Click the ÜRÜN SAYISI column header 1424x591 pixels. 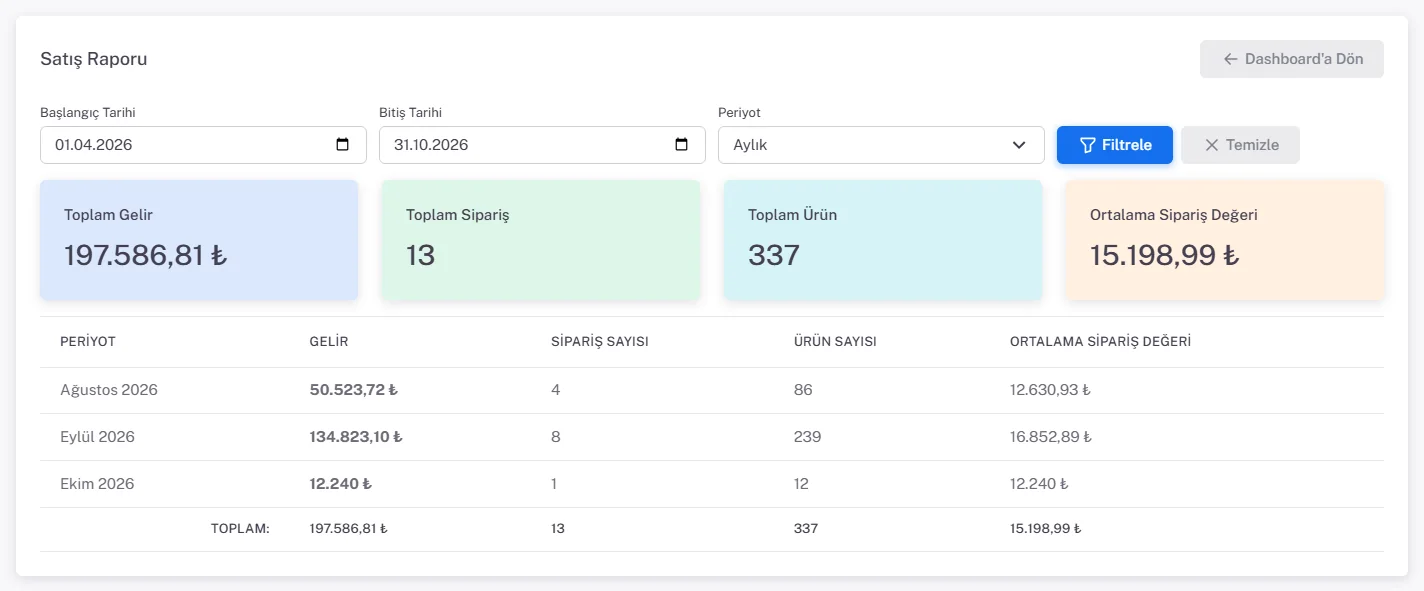(x=835, y=342)
